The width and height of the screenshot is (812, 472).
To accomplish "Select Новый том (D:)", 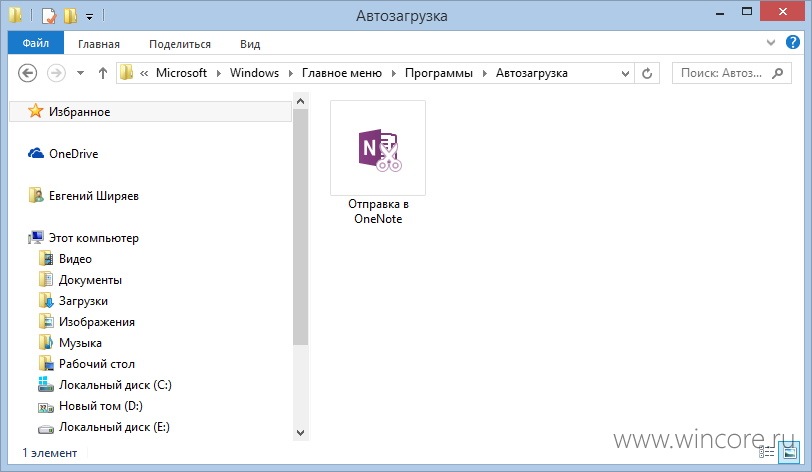I will (x=101, y=406).
